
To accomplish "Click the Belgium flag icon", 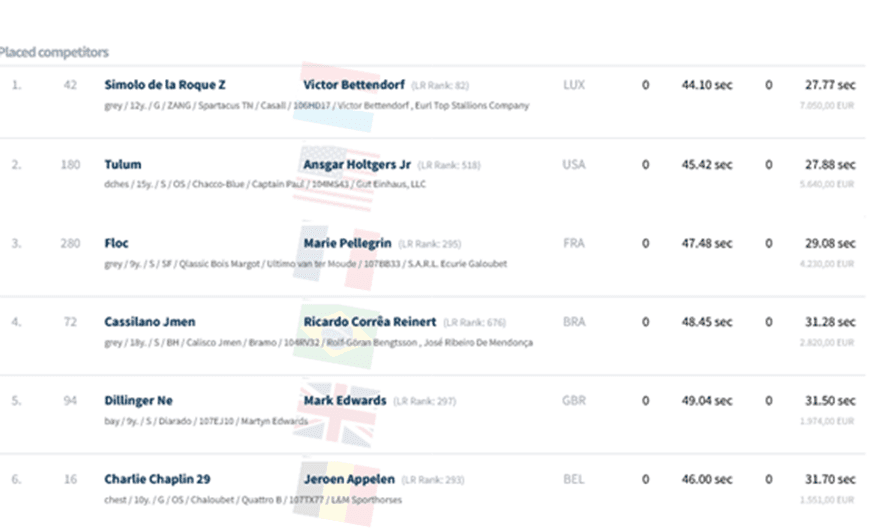I will click(336, 498).
